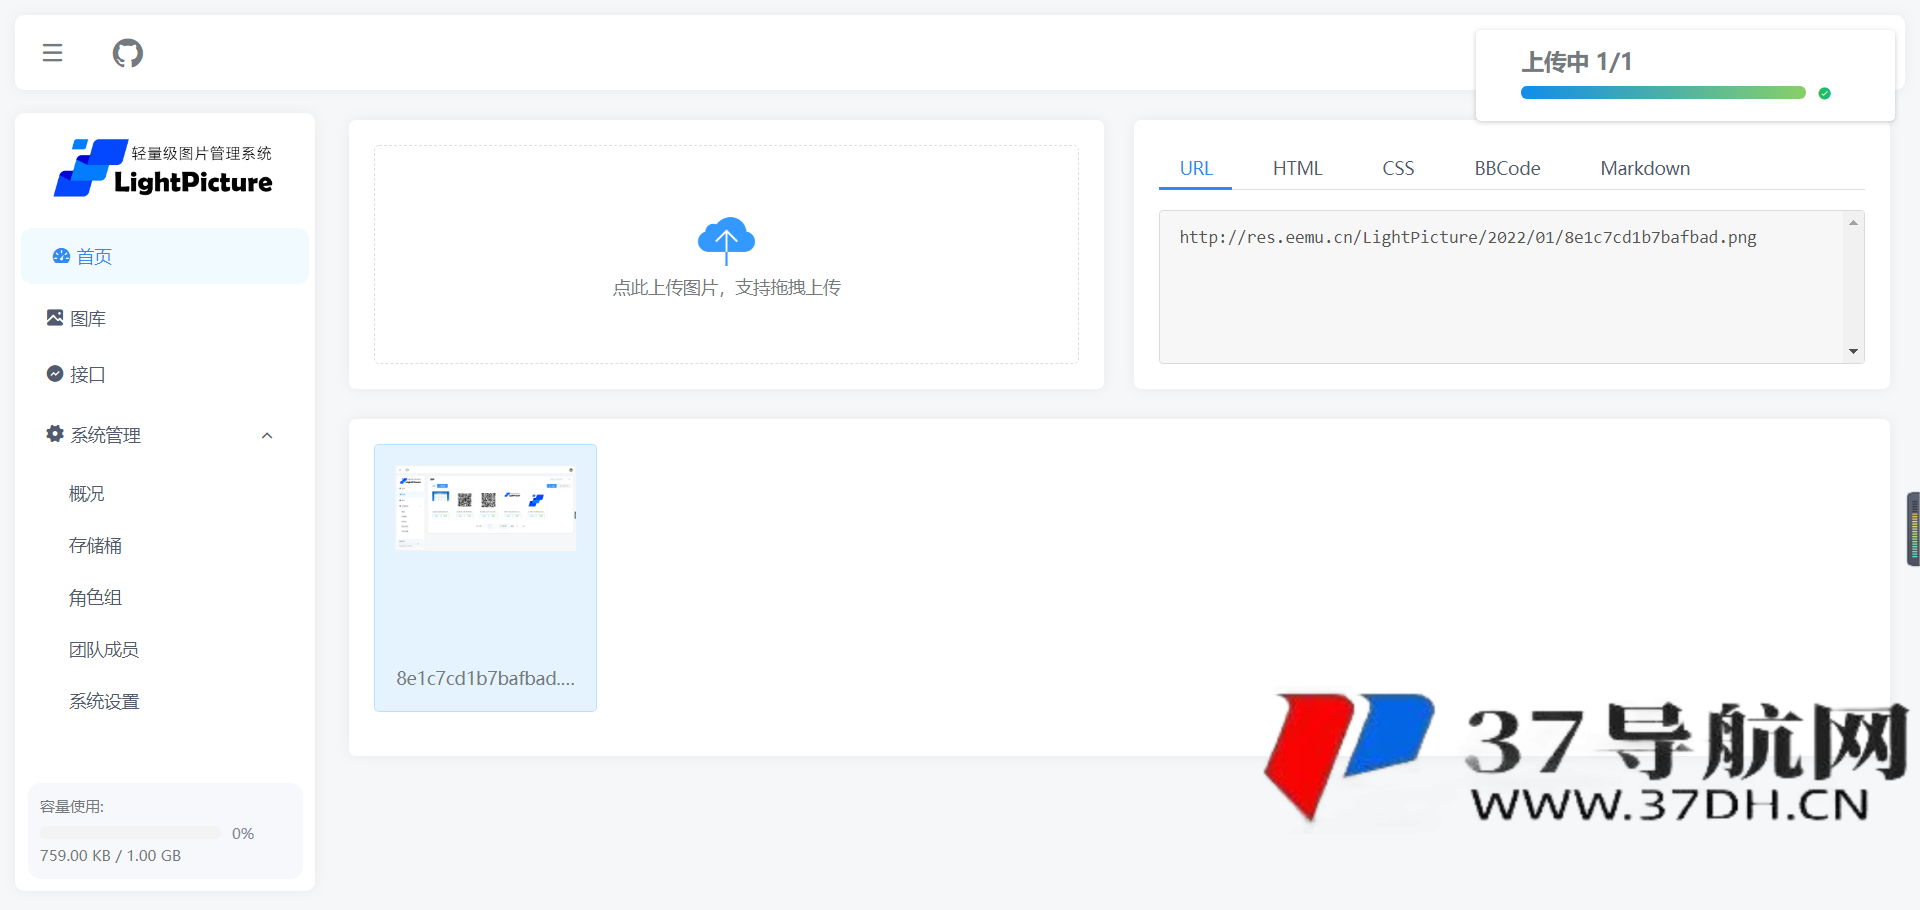Open 系统设置 system settings
This screenshot has width=1920, height=910.
click(x=103, y=702)
